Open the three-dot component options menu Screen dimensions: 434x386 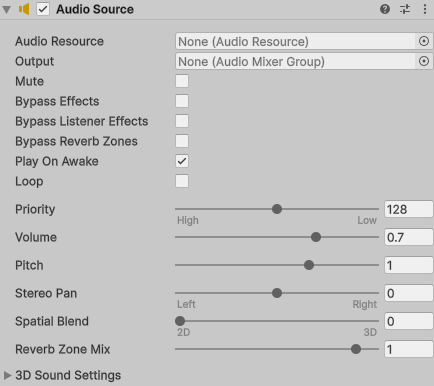click(x=425, y=9)
